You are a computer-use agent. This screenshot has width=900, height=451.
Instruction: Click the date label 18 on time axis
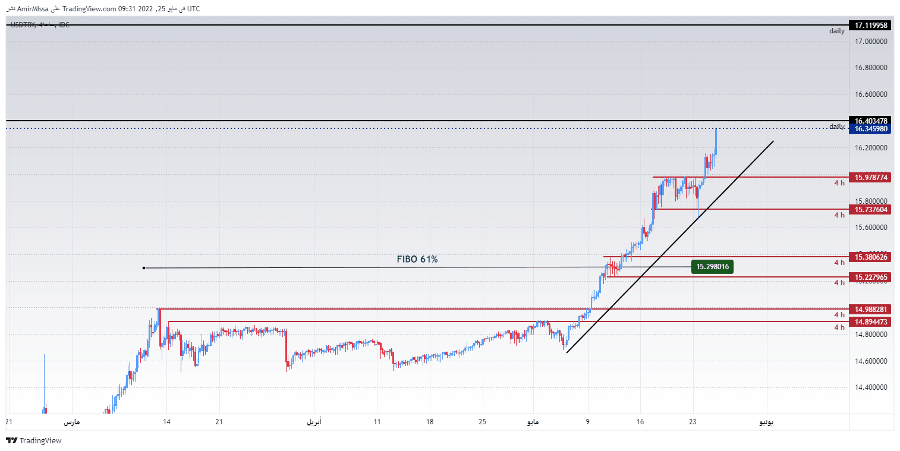pos(430,422)
